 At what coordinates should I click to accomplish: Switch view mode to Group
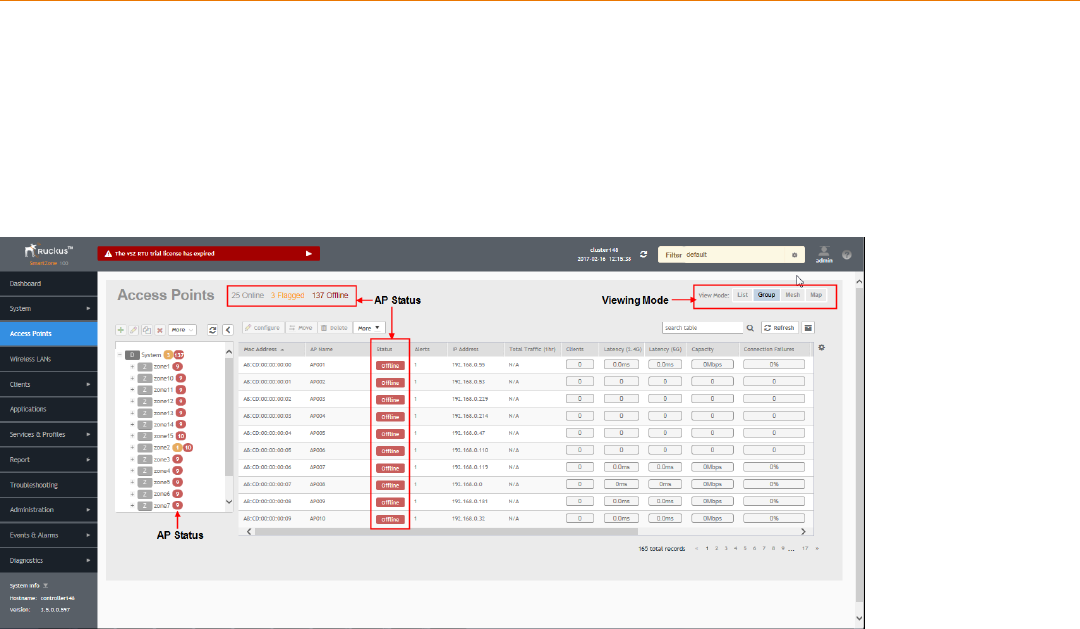767,295
